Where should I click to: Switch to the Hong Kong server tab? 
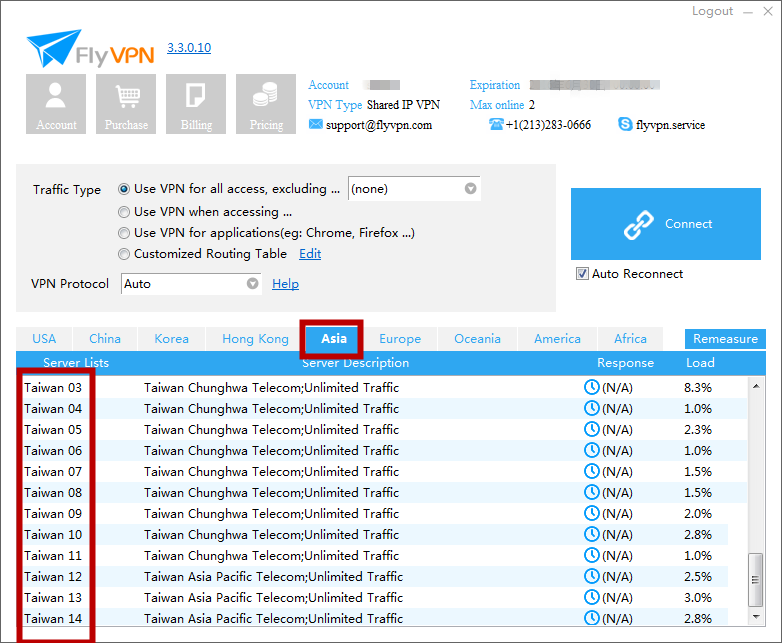[x=255, y=339]
